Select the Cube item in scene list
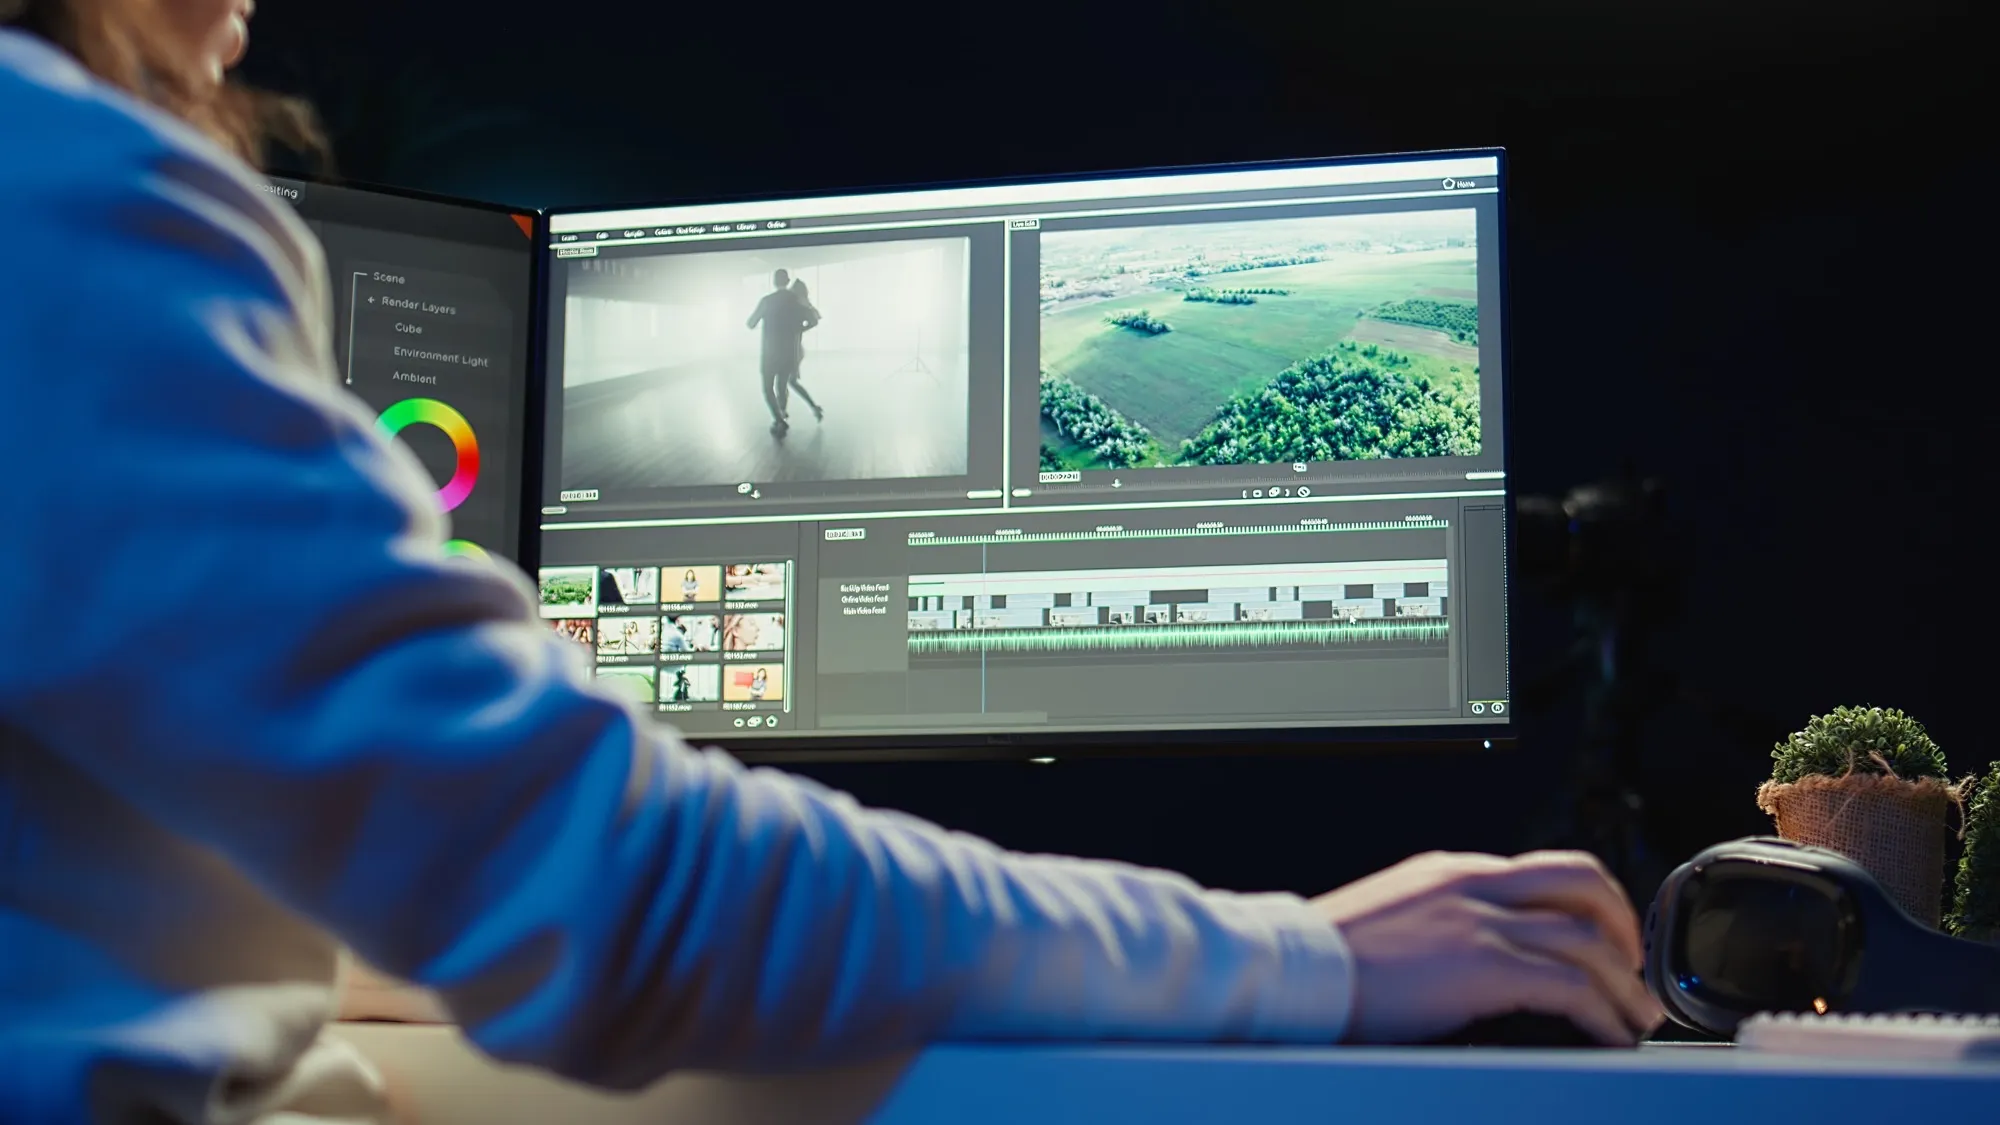Image resolution: width=2000 pixels, height=1125 pixels. point(408,328)
